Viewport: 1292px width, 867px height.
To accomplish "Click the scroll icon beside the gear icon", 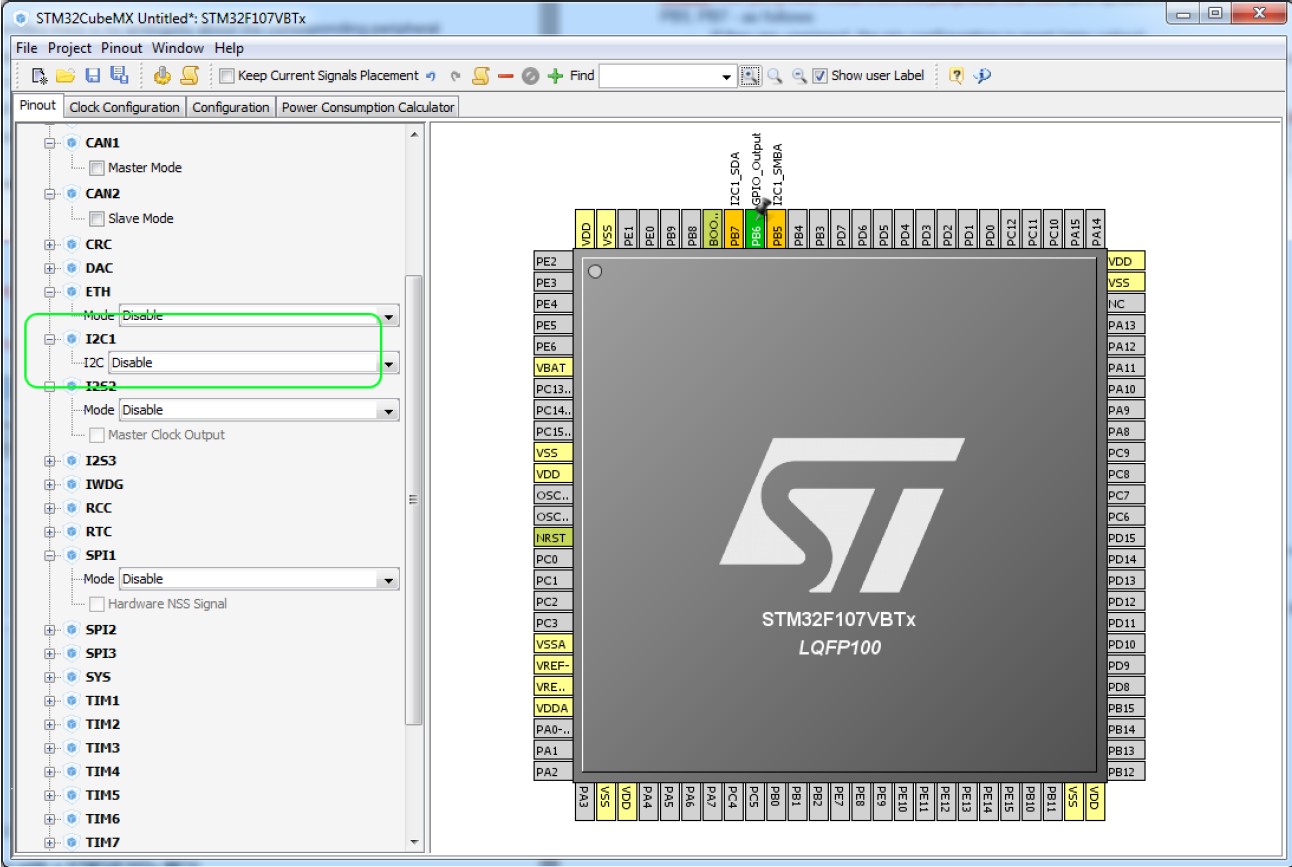I will coord(188,76).
